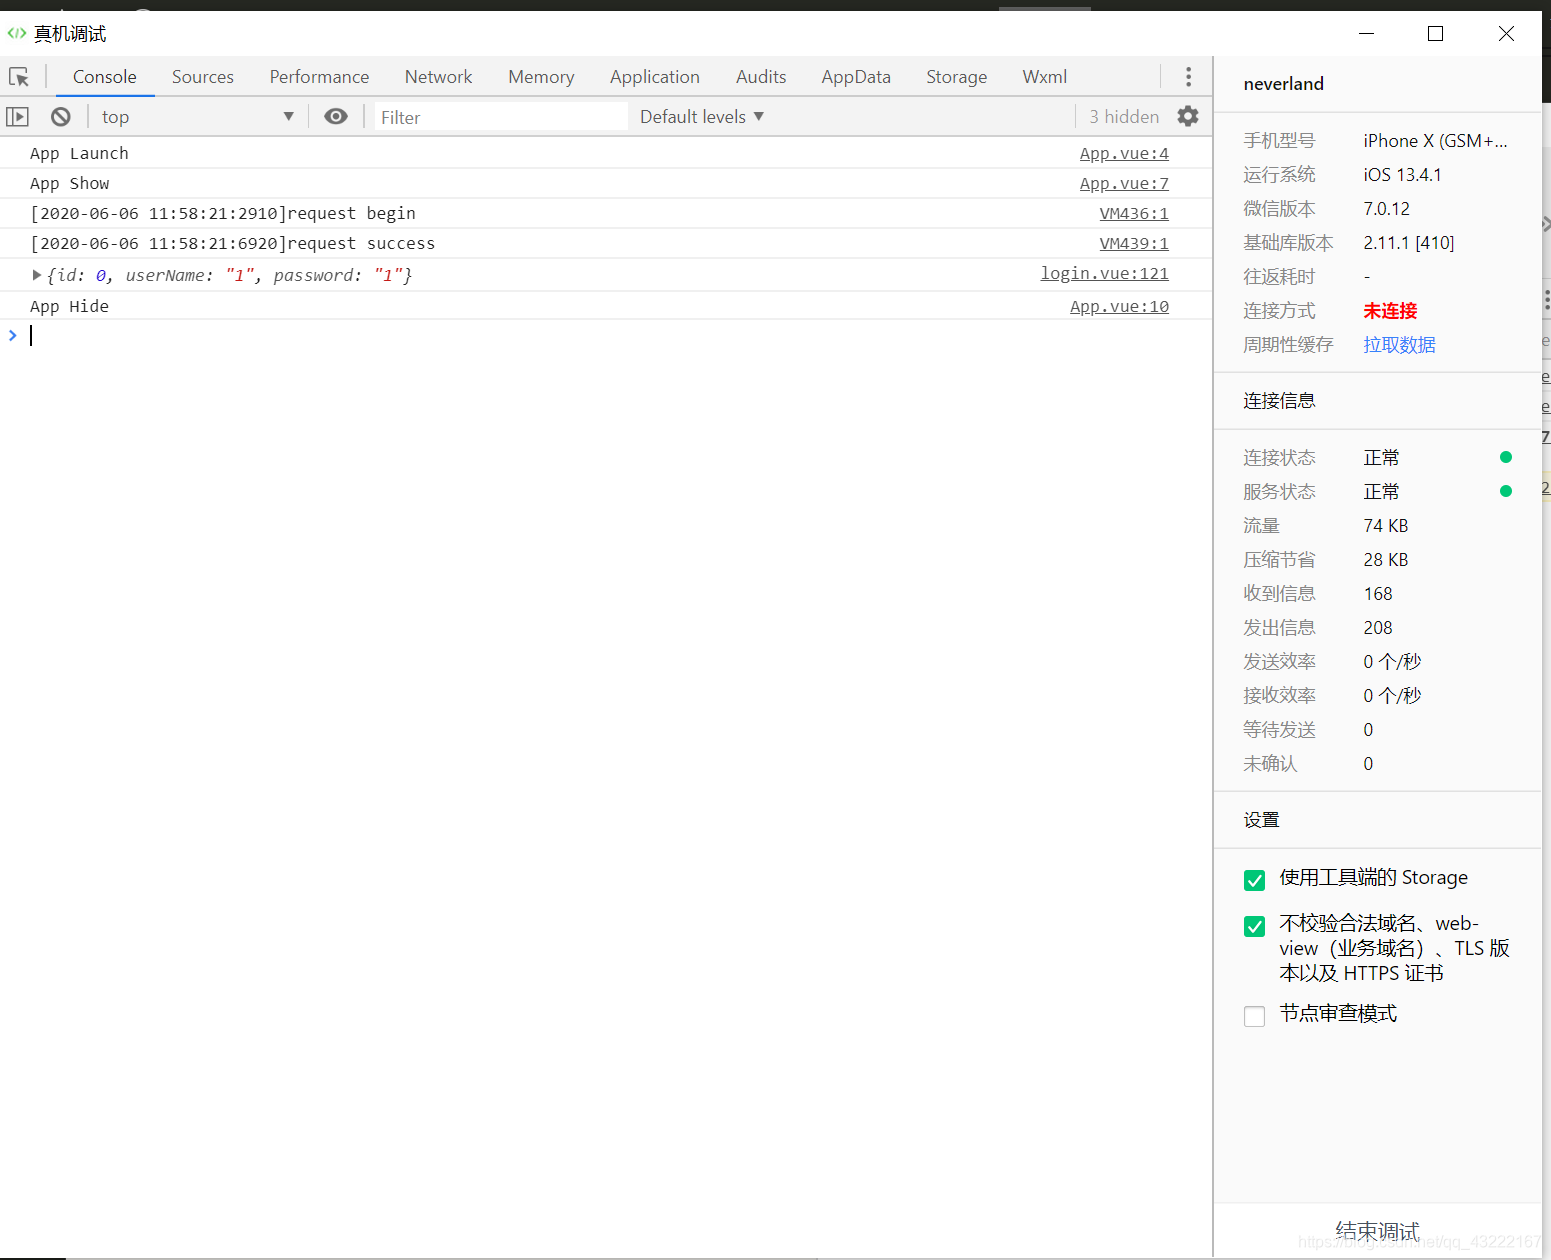Click the 3 hidden messages indicator
The height and width of the screenshot is (1260, 1551).
pyautogui.click(x=1124, y=117)
